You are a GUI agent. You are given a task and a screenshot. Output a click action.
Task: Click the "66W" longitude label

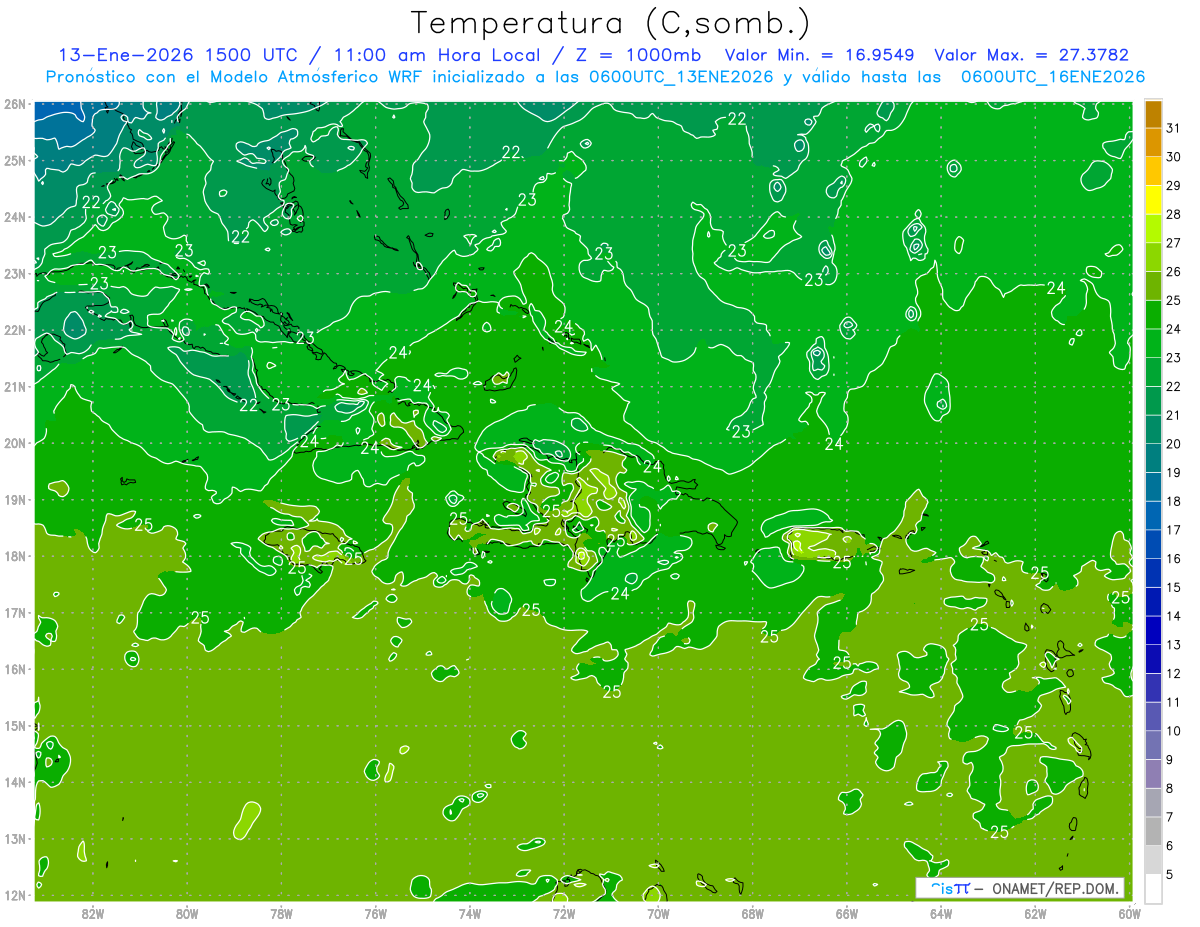(x=846, y=912)
